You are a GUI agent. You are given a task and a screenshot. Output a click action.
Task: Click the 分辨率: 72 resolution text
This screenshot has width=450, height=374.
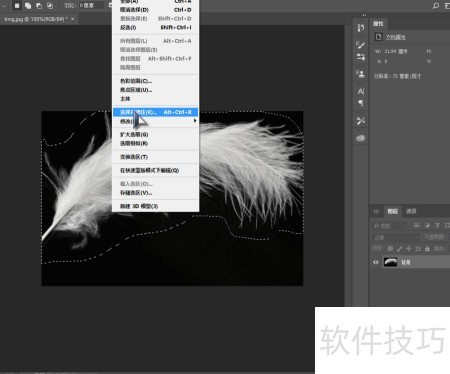click(x=397, y=76)
